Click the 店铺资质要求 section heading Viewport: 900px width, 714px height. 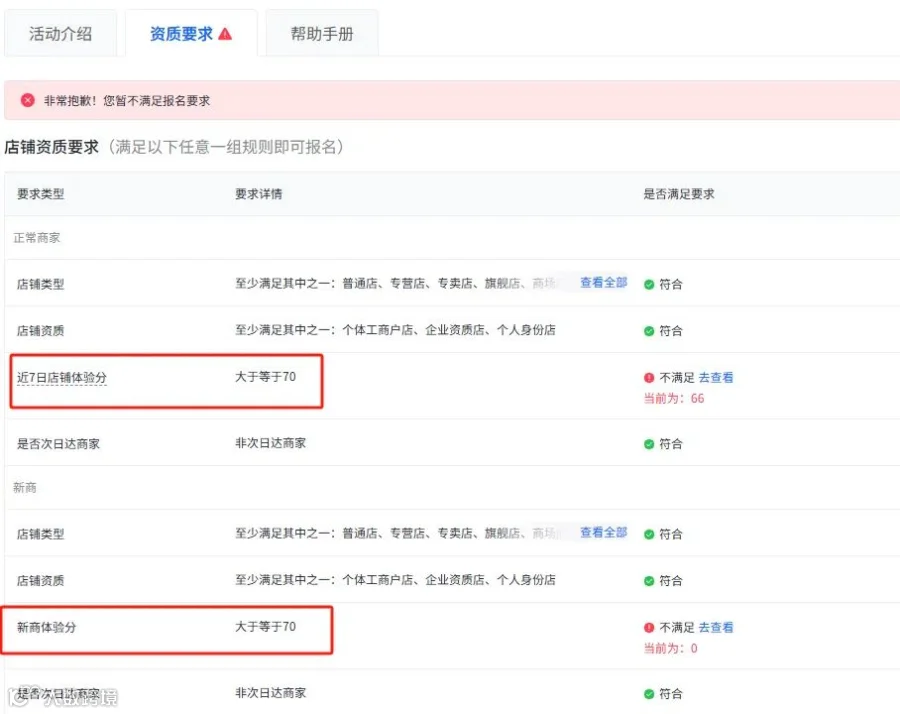pyautogui.click(x=52, y=147)
